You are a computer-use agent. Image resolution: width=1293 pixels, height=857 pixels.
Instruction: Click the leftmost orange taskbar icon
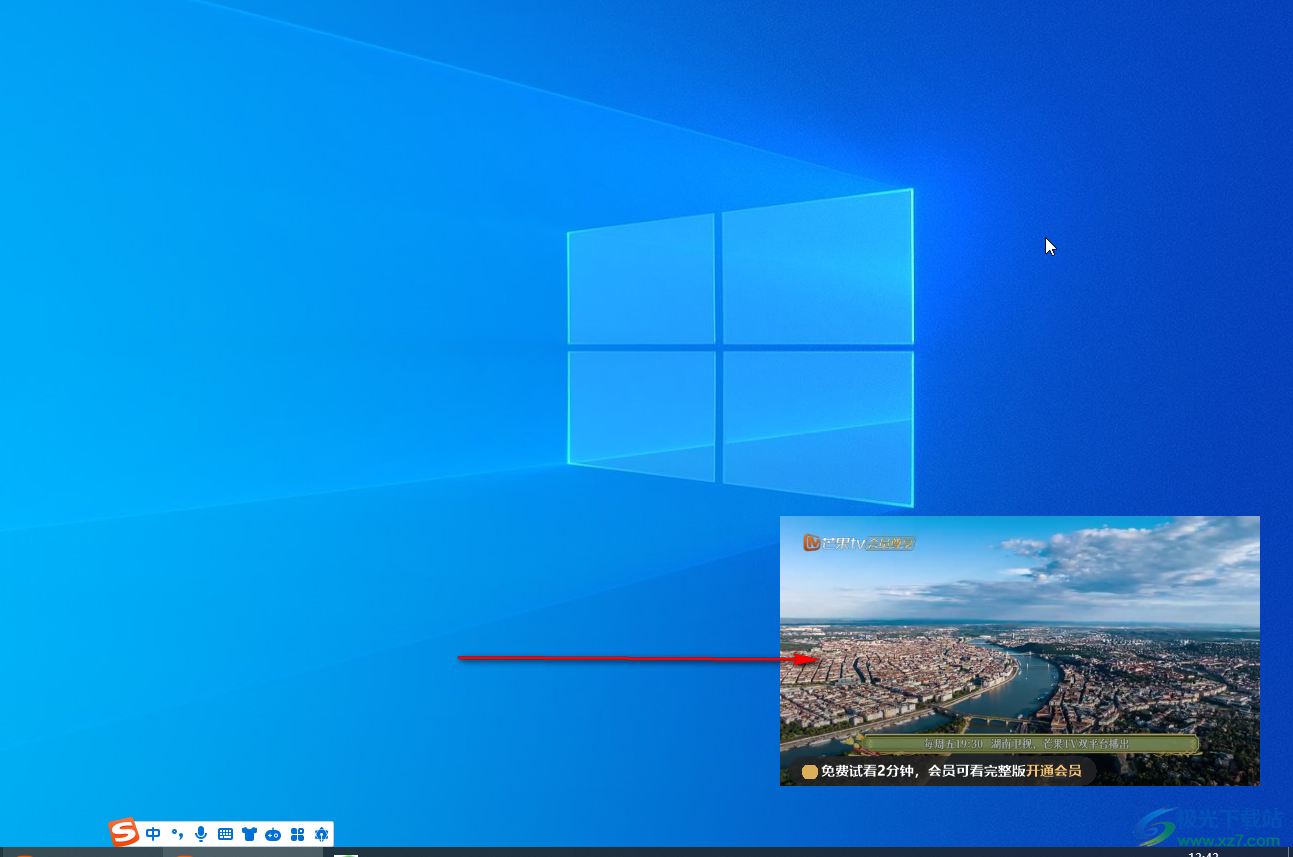coord(25,854)
